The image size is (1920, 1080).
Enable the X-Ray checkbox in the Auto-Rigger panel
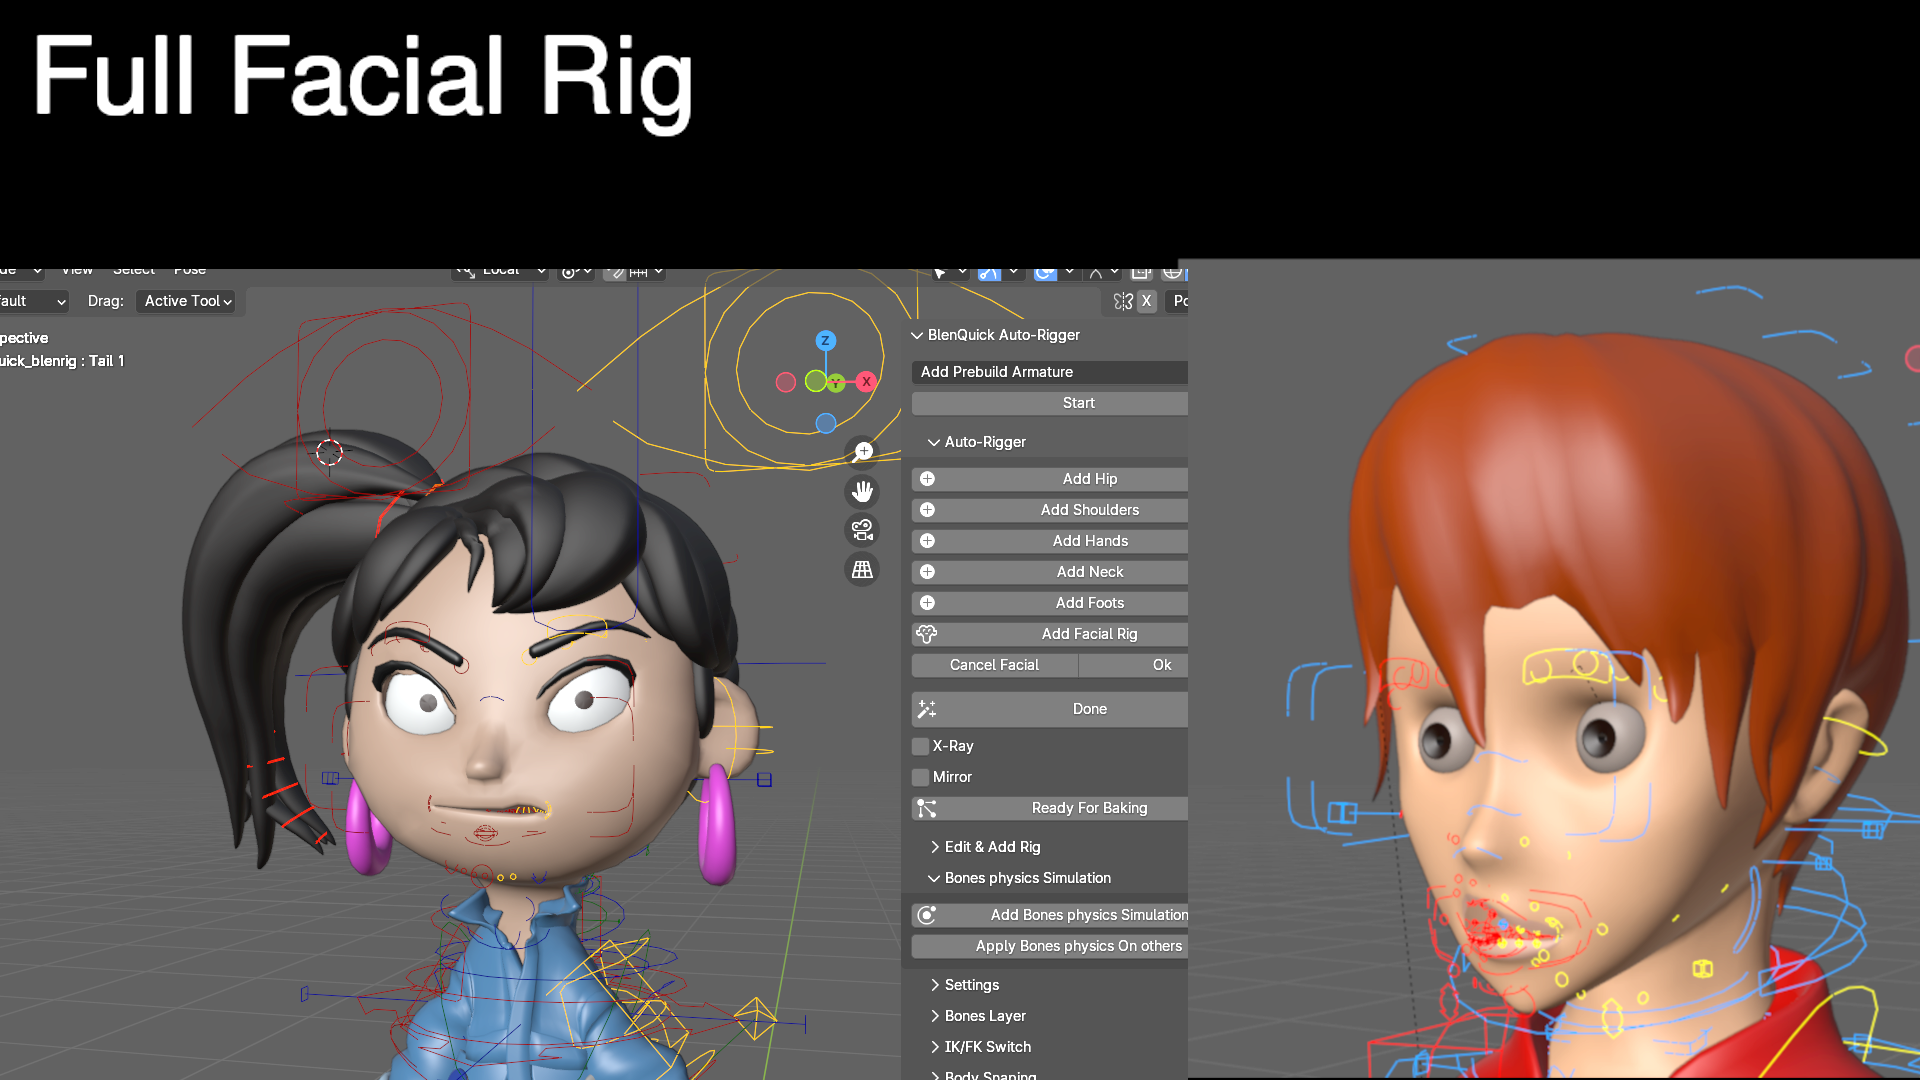(x=919, y=745)
